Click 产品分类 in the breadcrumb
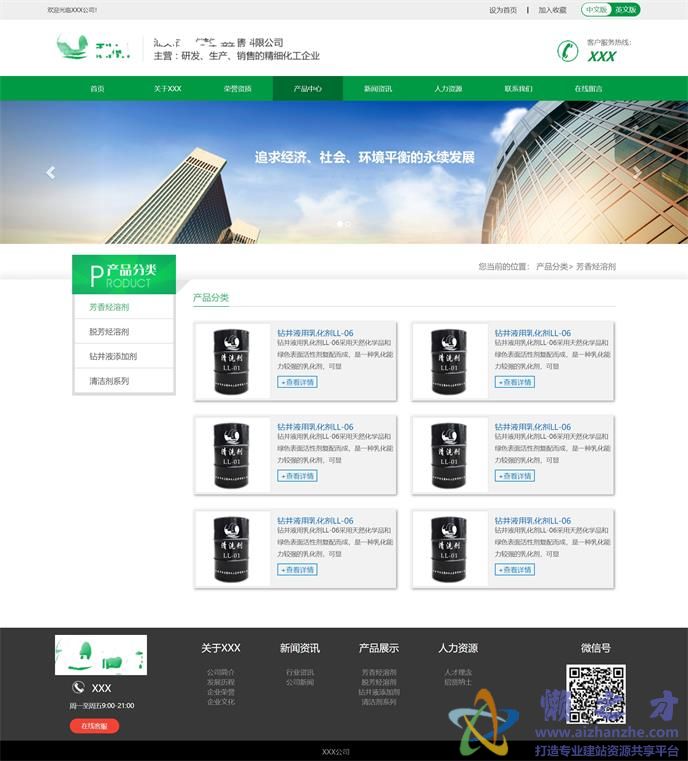The image size is (688, 761). coord(552,266)
